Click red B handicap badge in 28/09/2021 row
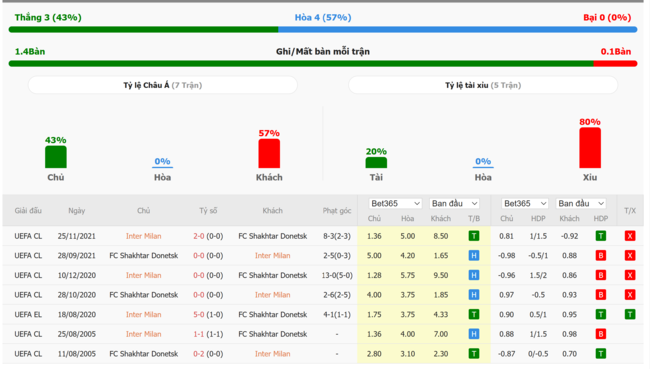 600,256
